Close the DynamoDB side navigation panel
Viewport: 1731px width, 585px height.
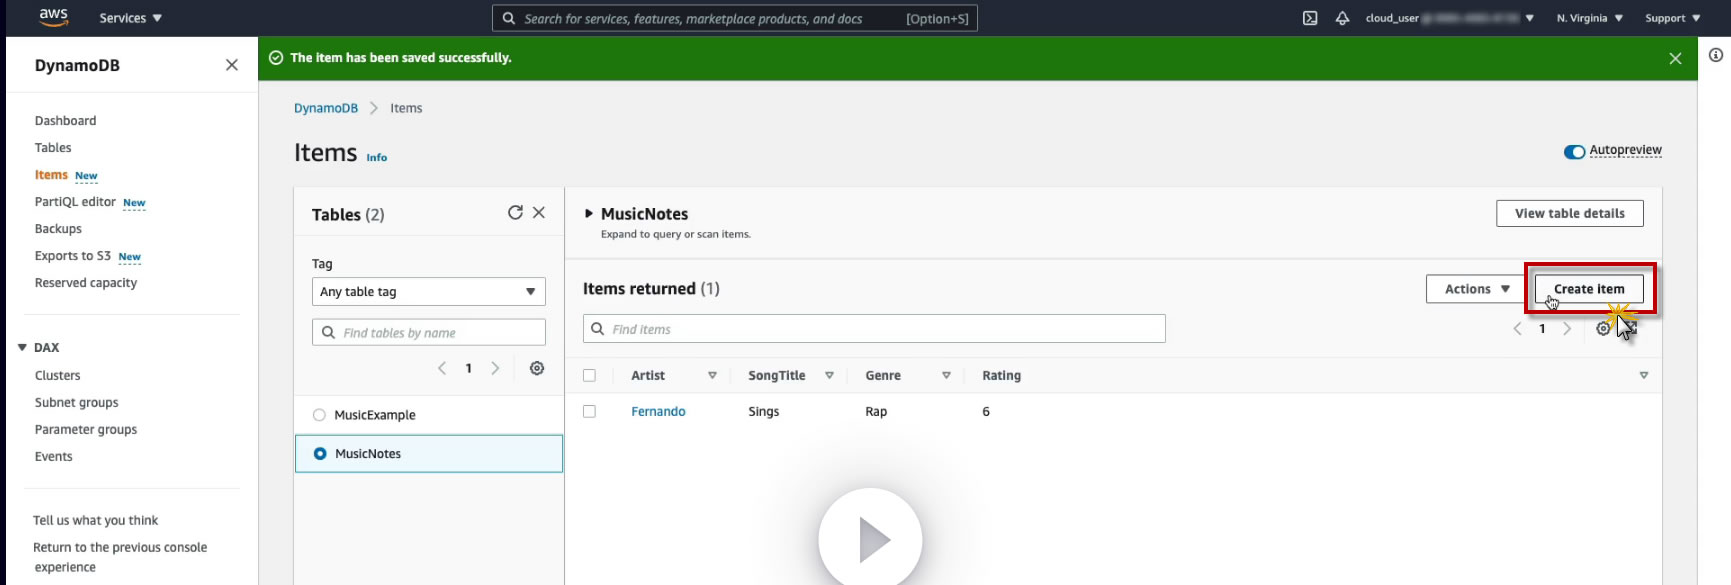tap(232, 65)
